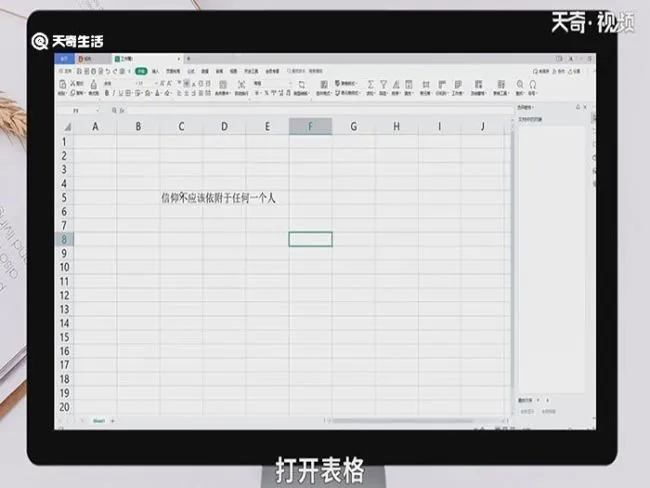
Task: Toggle Bold formatting
Action: [107, 93]
